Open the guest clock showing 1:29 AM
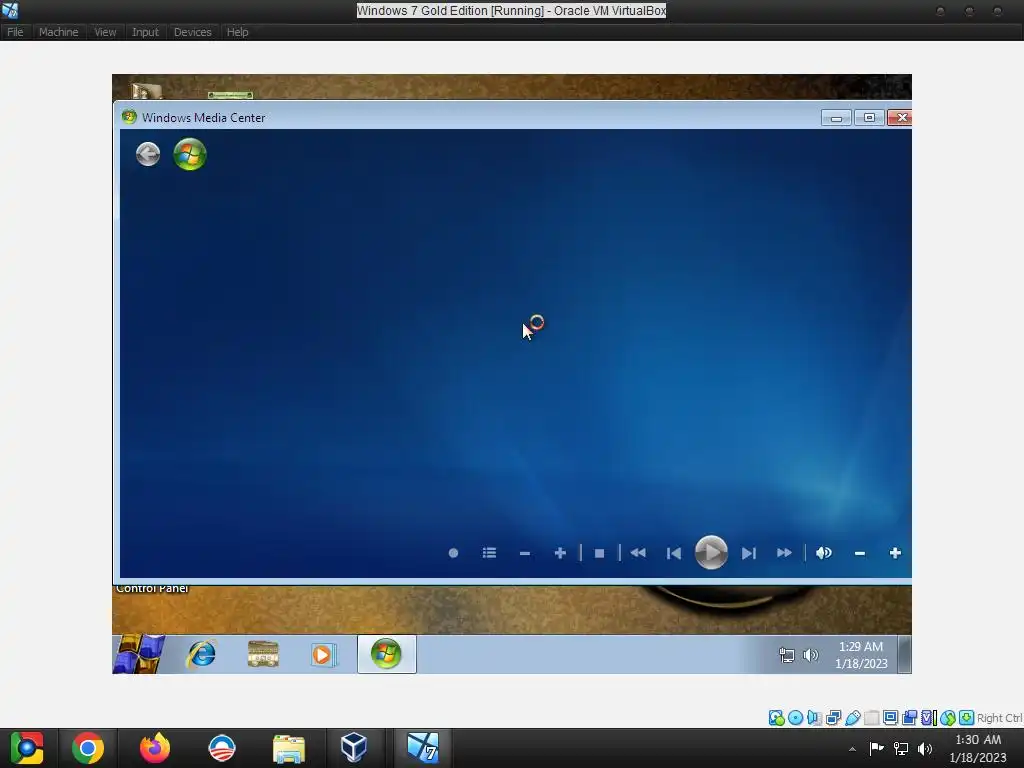Screen dimensions: 1024x768 (x=861, y=654)
